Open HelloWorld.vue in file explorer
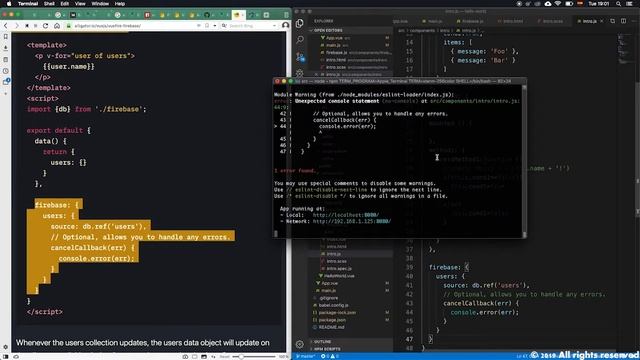Viewport: 640px width, 360px height. click(338, 276)
